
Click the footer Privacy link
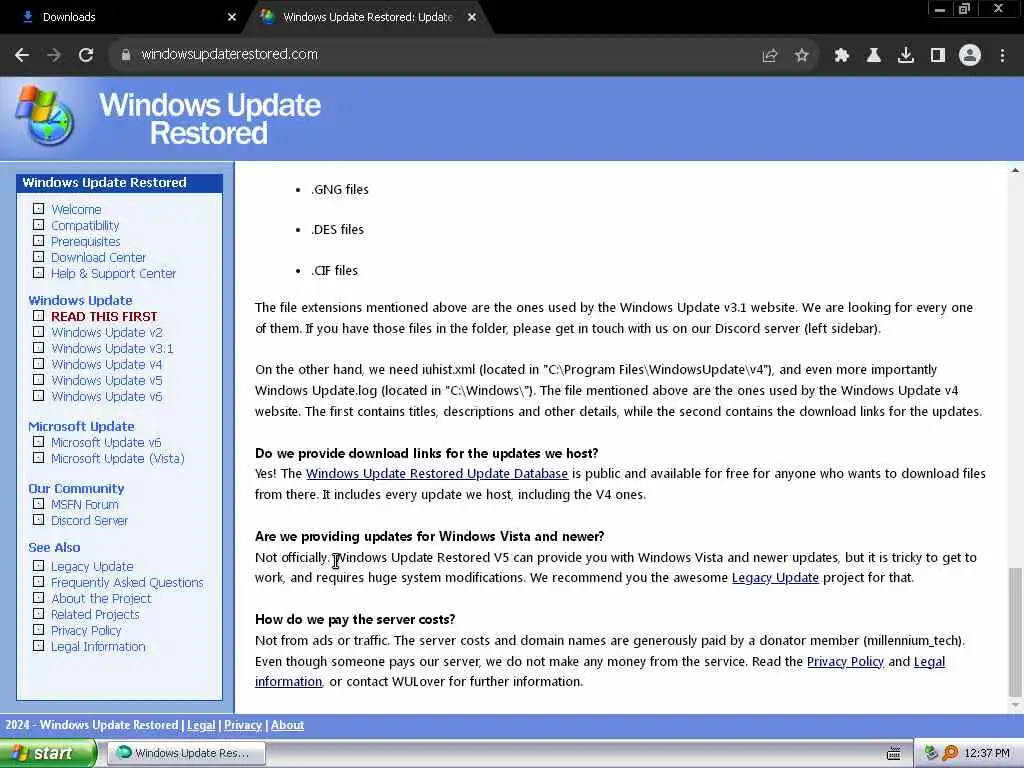[243, 725]
